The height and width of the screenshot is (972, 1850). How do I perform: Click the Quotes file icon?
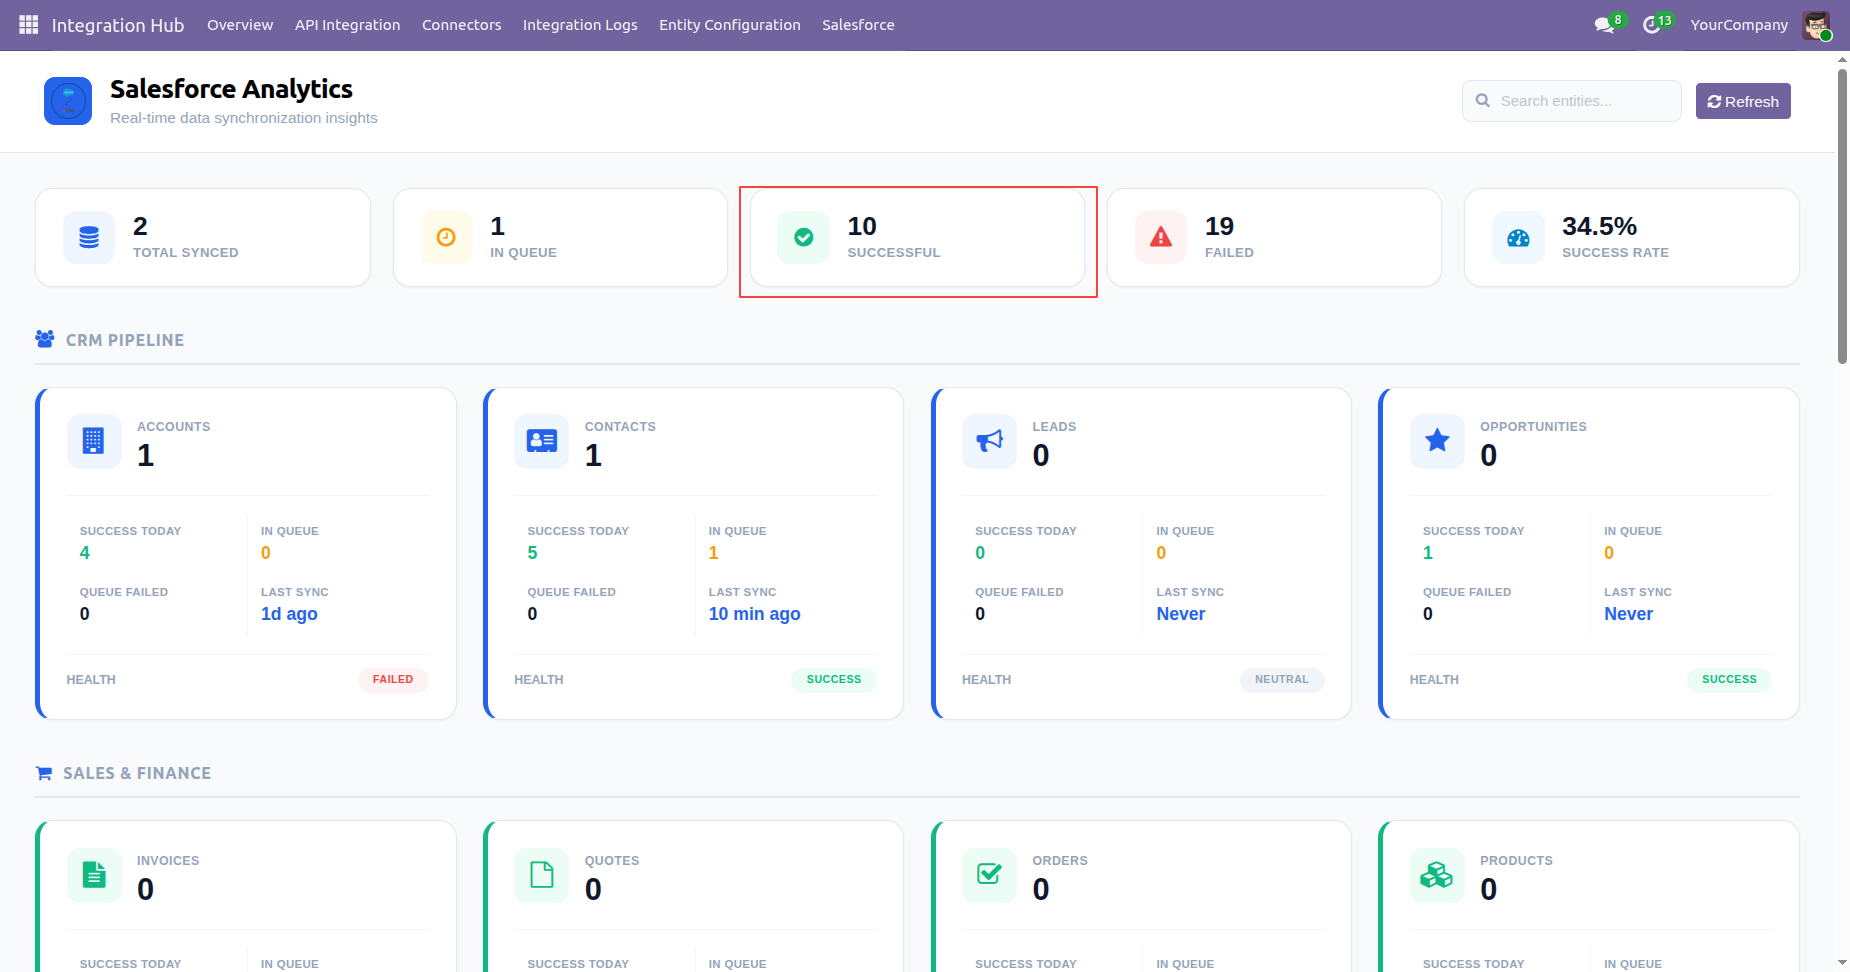pos(542,875)
